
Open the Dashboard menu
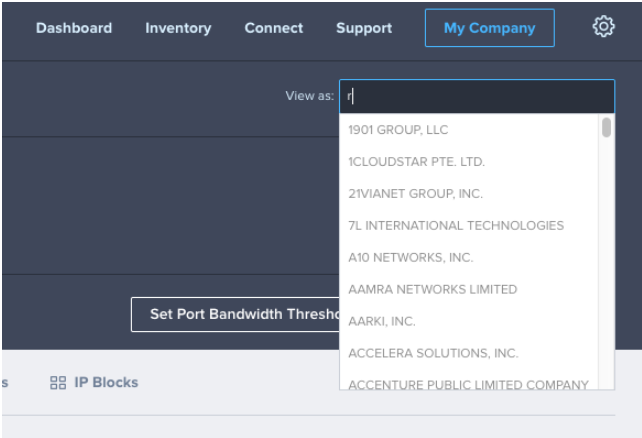(74, 28)
